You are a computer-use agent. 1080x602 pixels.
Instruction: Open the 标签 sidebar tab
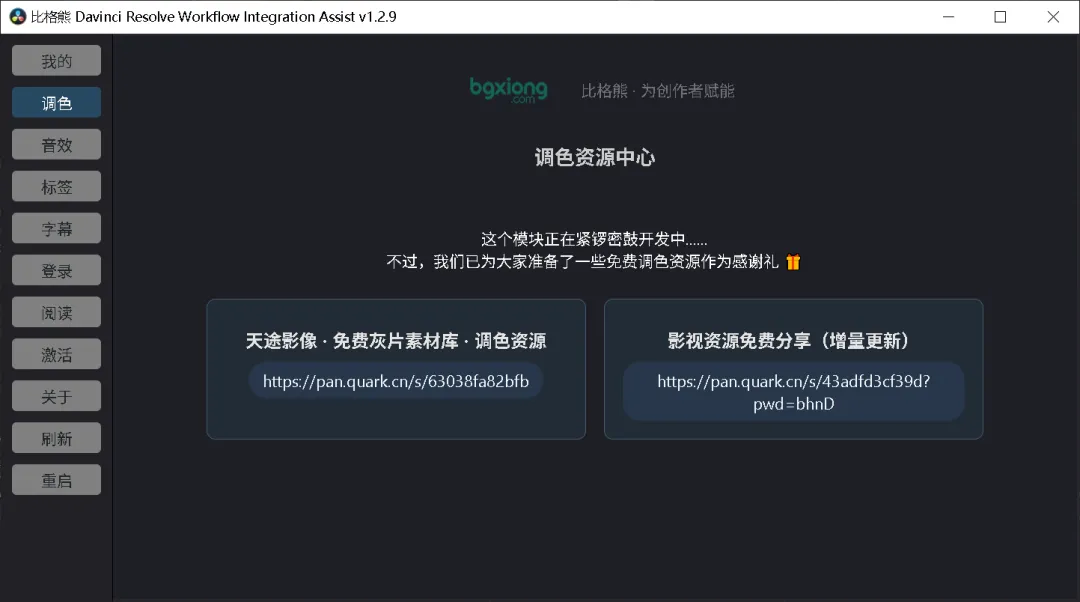(x=56, y=187)
